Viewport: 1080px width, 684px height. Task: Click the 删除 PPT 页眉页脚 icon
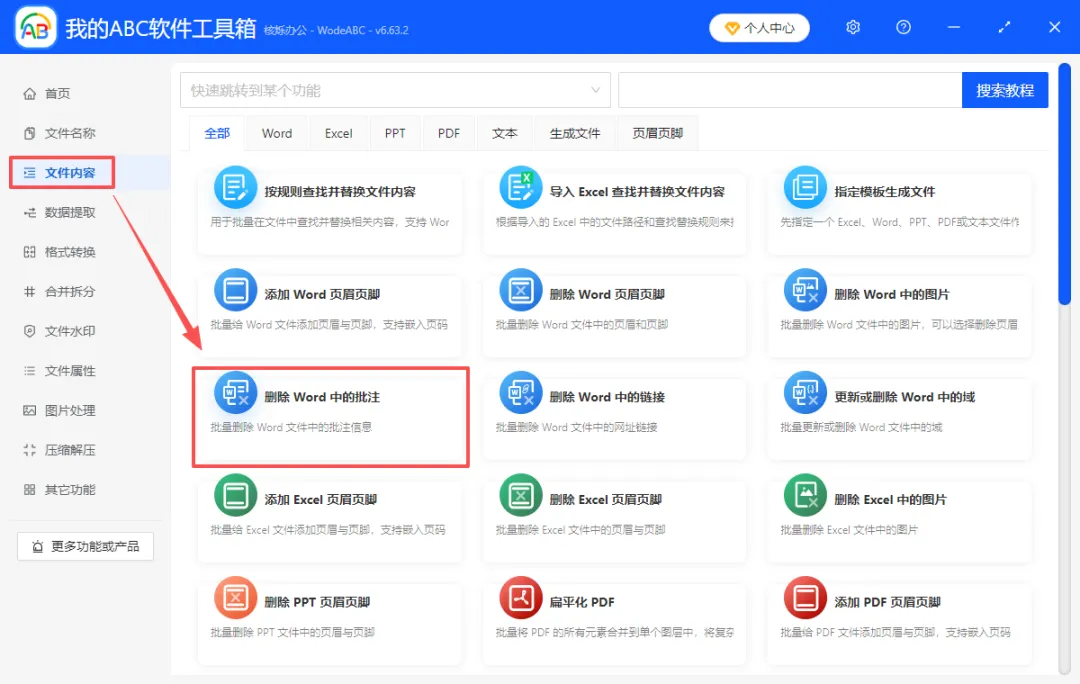(235, 598)
